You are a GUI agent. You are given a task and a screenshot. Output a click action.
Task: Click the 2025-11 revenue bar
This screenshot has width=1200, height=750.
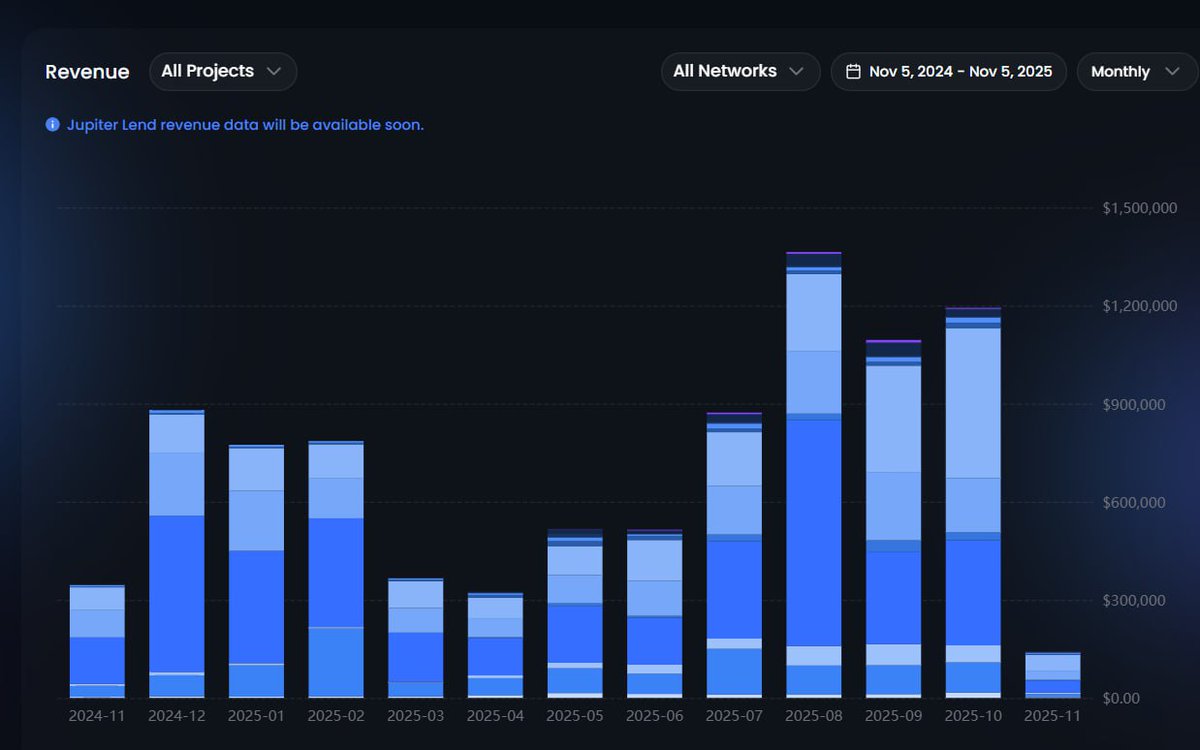1053,675
